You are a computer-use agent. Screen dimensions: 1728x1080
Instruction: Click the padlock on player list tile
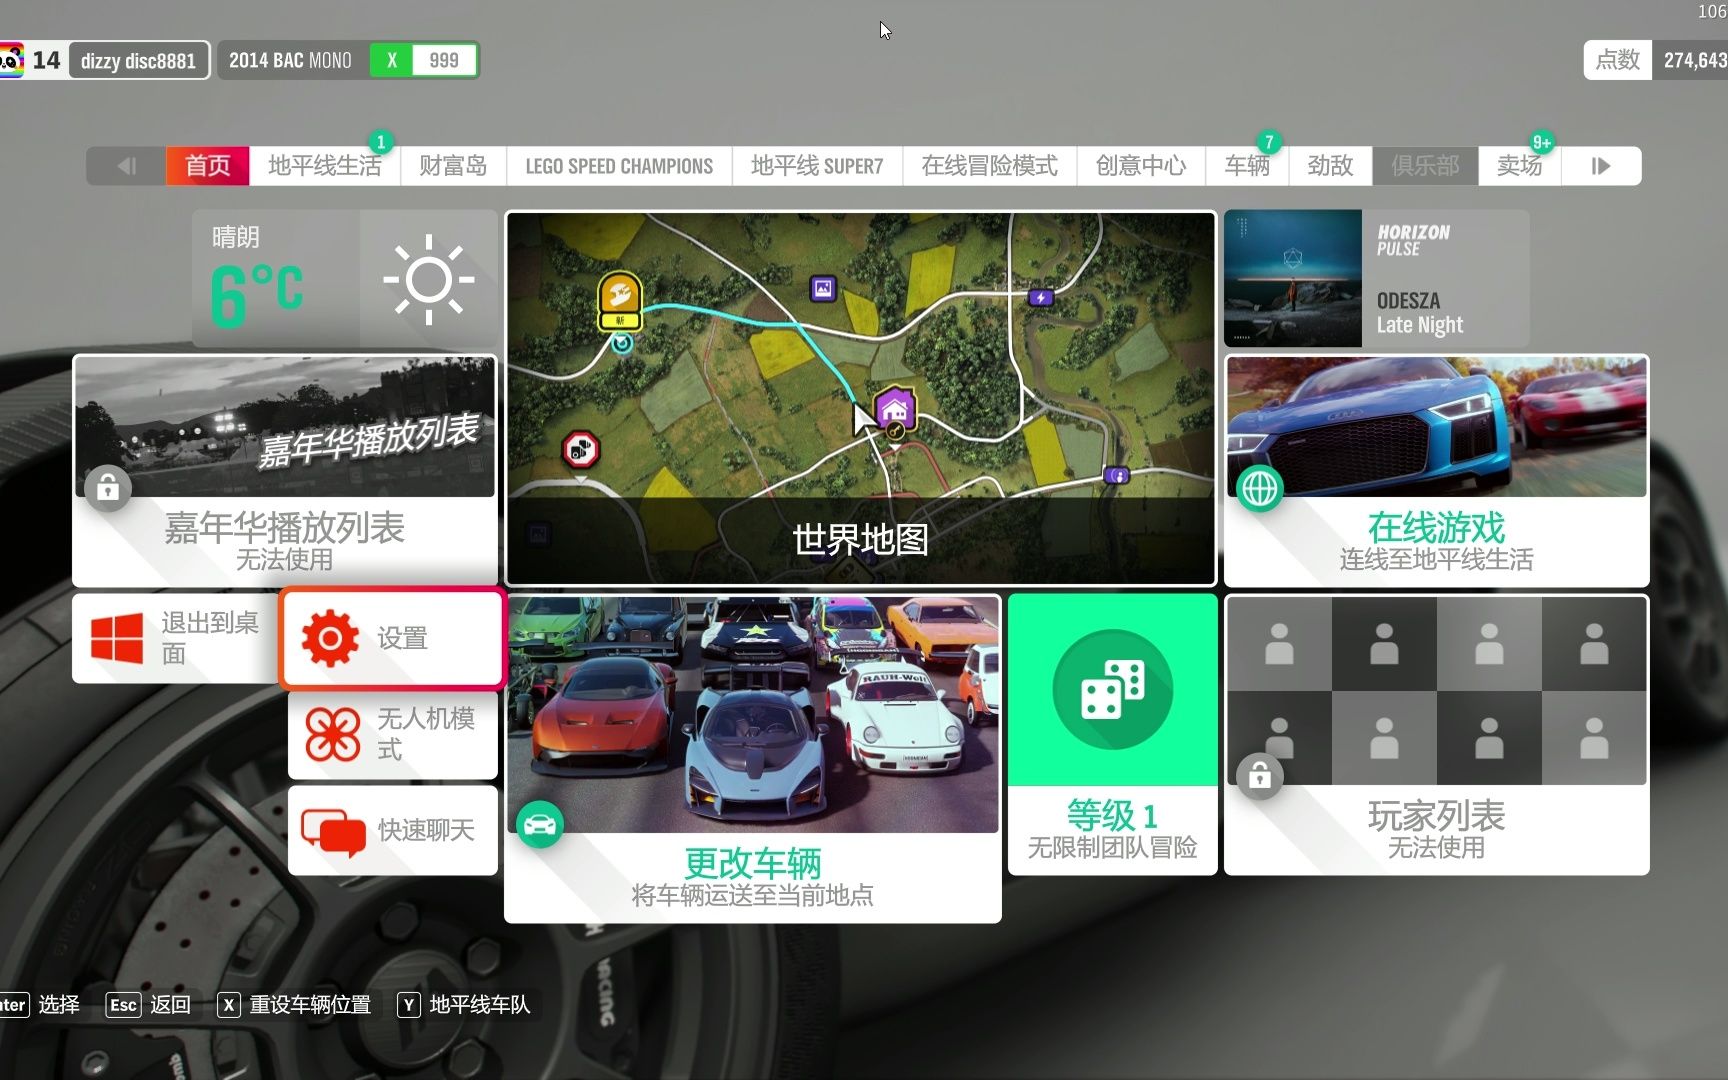(1260, 776)
